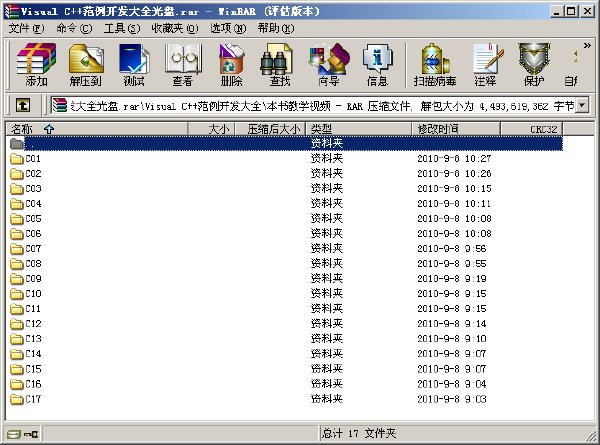
Task: Open the Favorites (收藏夹) menu
Action: pyautogui.click(x=175, y=29)
